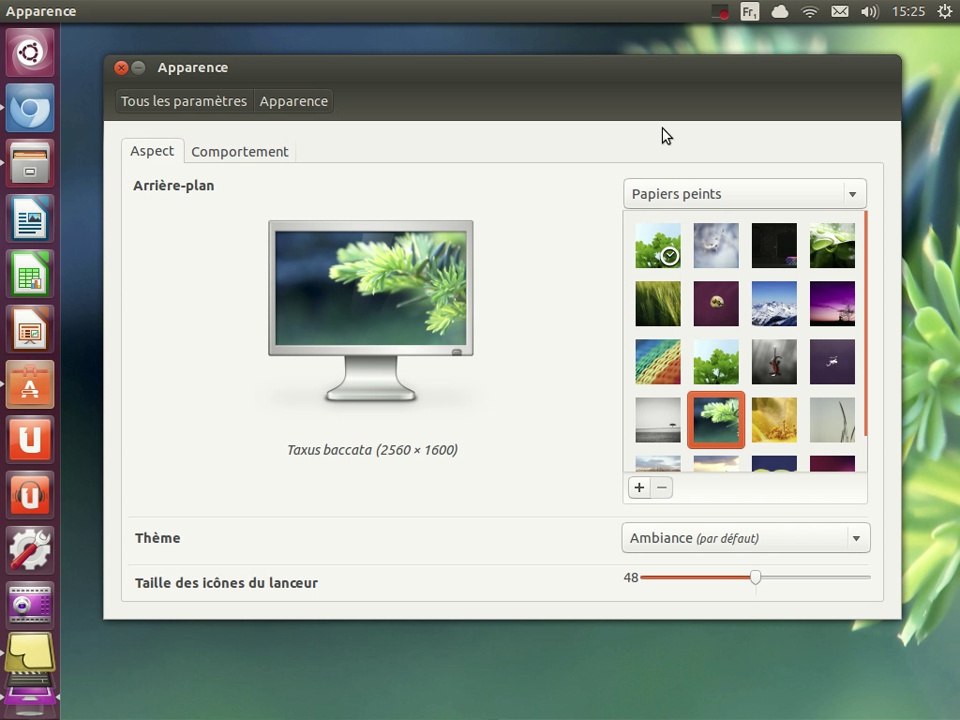960x720 pixels.
Task: Open the session power gear menu
Action: (945, 12)
